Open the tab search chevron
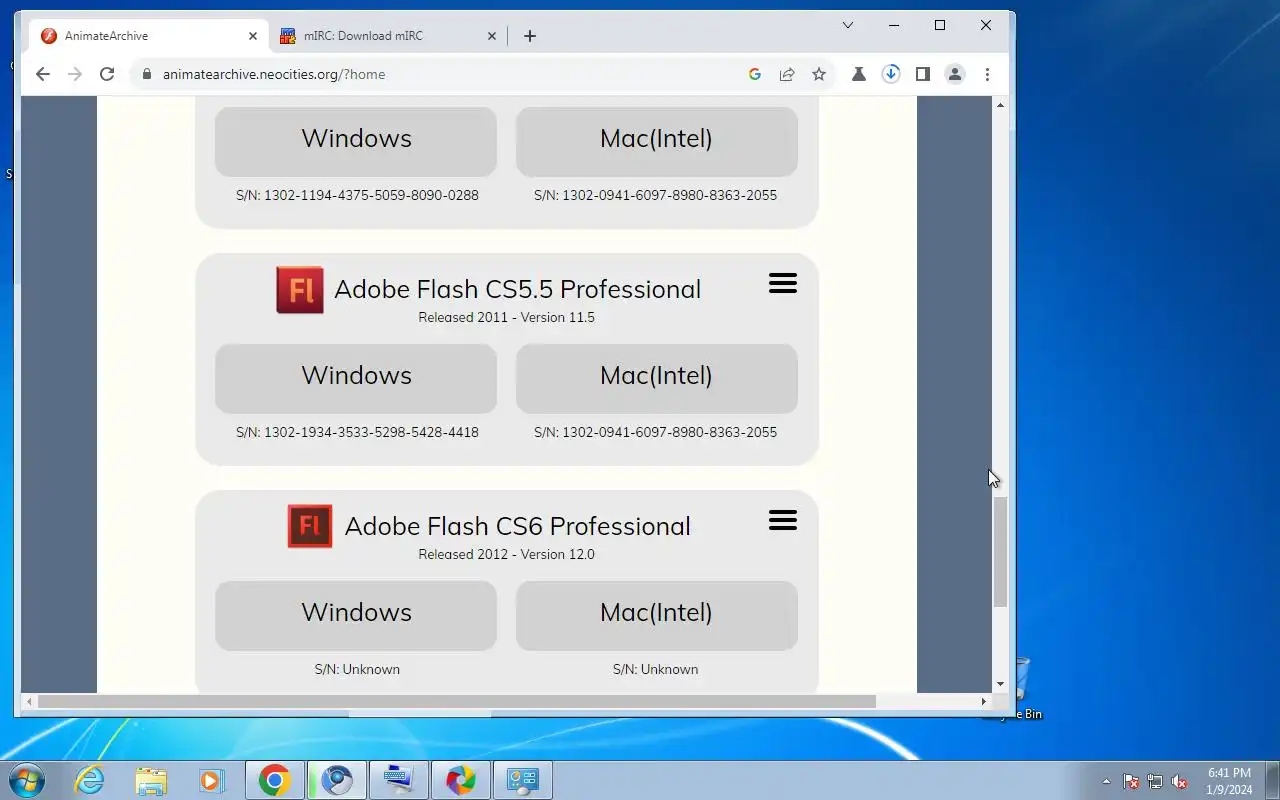Screen dimensions: 1280x800 [x=847, y=25]
